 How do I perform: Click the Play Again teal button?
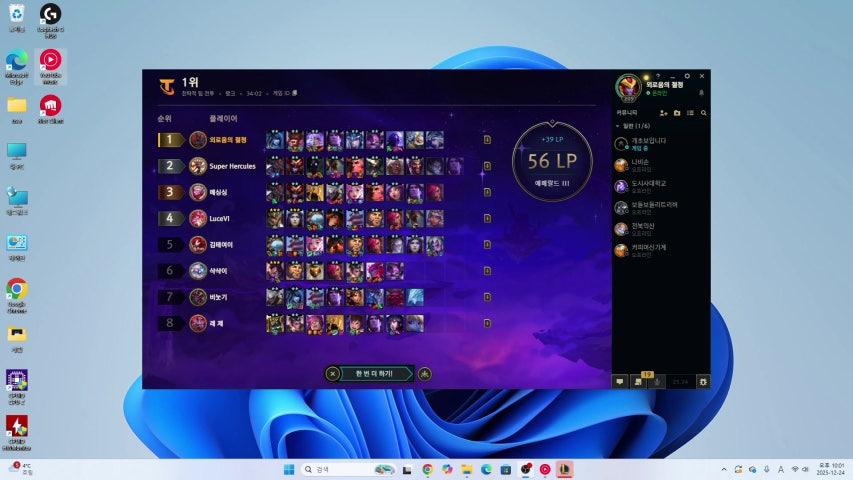point(374,374)
